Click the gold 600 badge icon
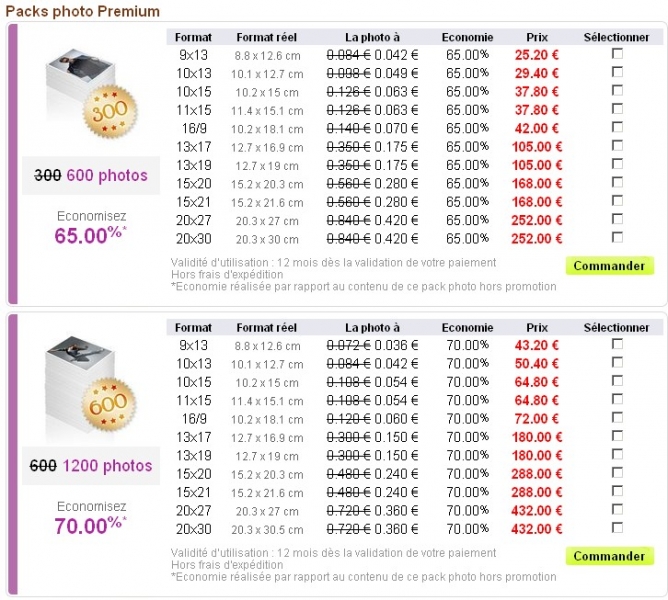Image resolution: width=668 pixels, height=600 pixels. (x=109, y=404)
